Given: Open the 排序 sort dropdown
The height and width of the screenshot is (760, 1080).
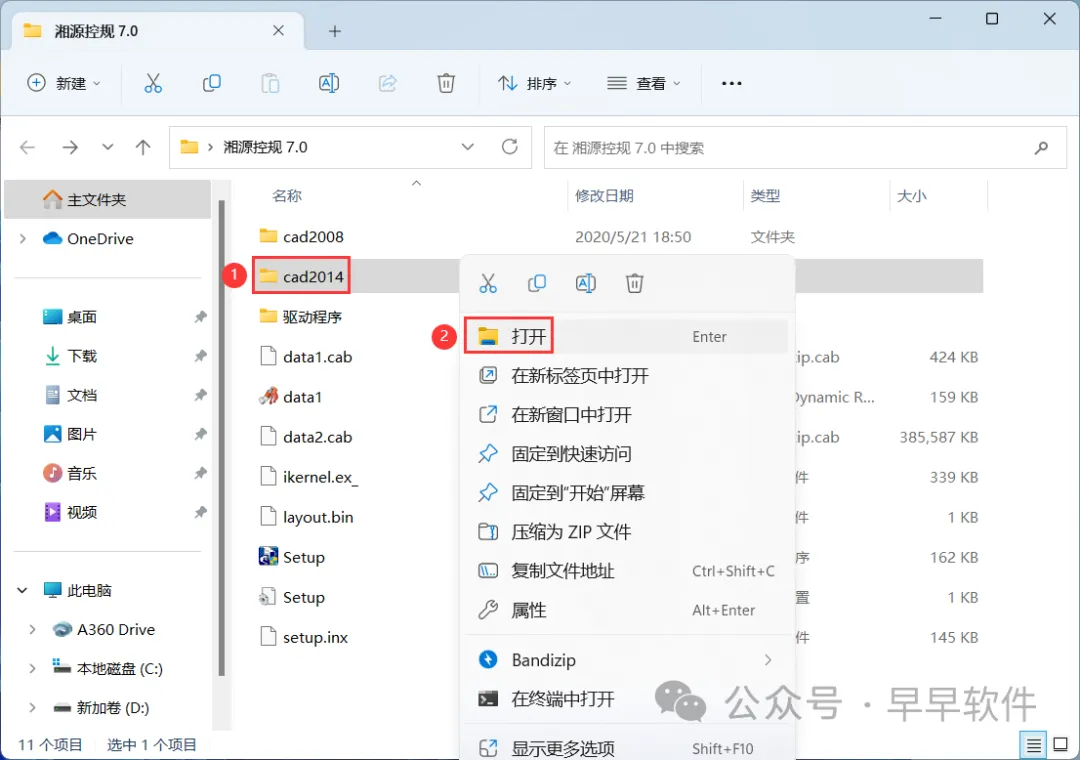Looking at the screenshot, I should [x=534, y=83].
